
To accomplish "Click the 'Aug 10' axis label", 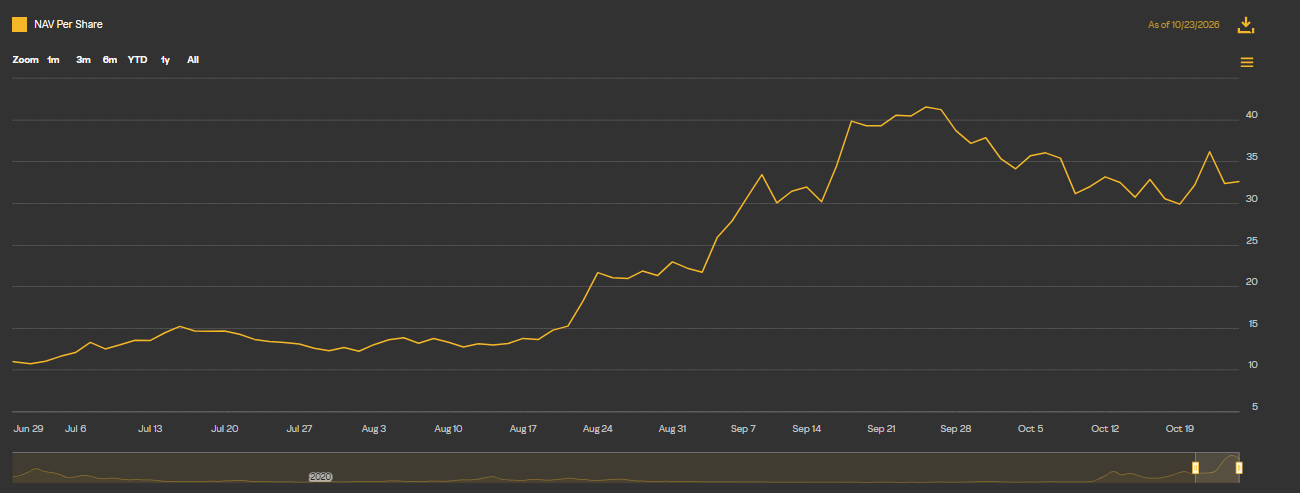I will (448, 428).
